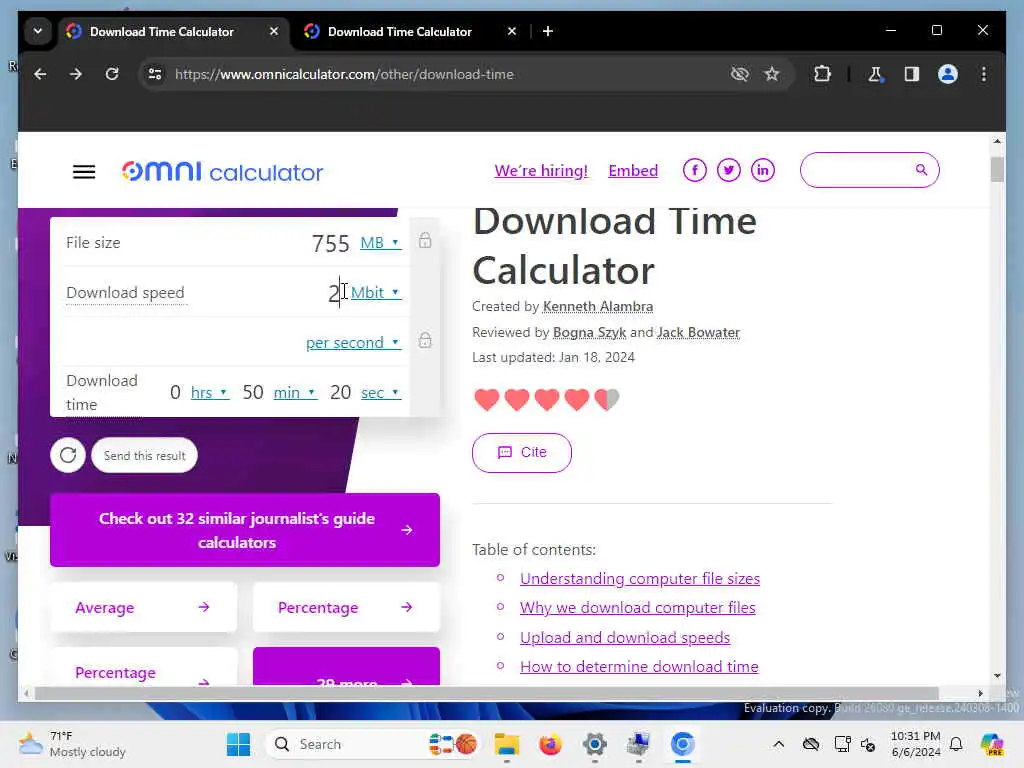This screenshot has width=1024, height=768.
Task: Open the Chrome profile avatar
Action: tap(948, 74)
